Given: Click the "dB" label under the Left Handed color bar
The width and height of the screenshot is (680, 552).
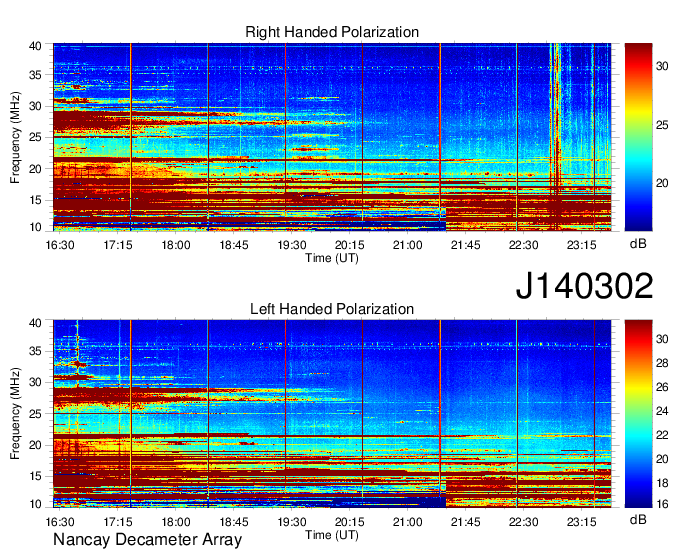Looking at the screenshot, I should click(638, 519).
